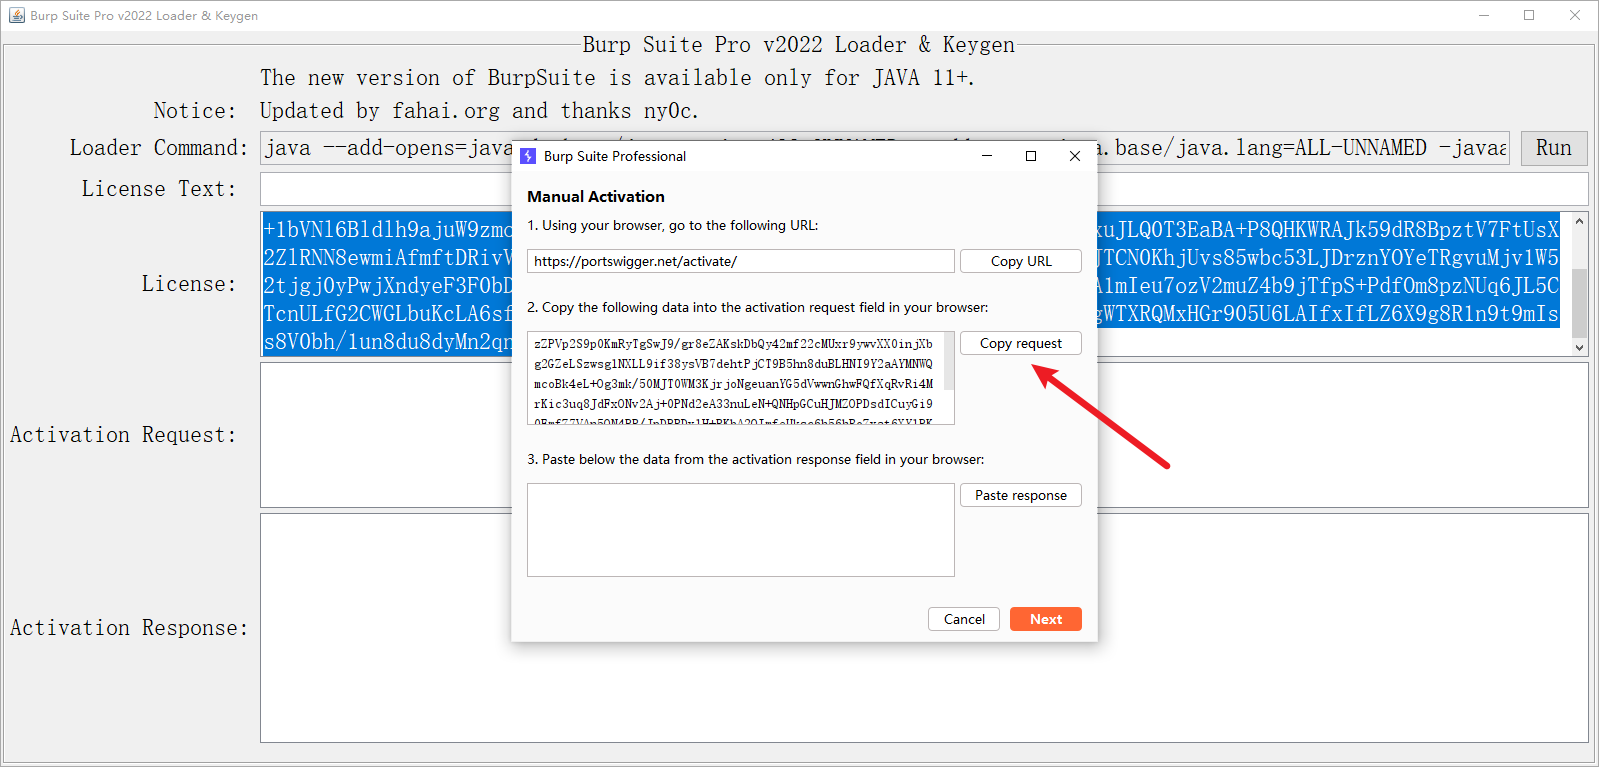The height and width of the screenshot is (767, 1599).
Task: Click the "License Text:" label
Action: pyautogui.click(x=159, y=189)
